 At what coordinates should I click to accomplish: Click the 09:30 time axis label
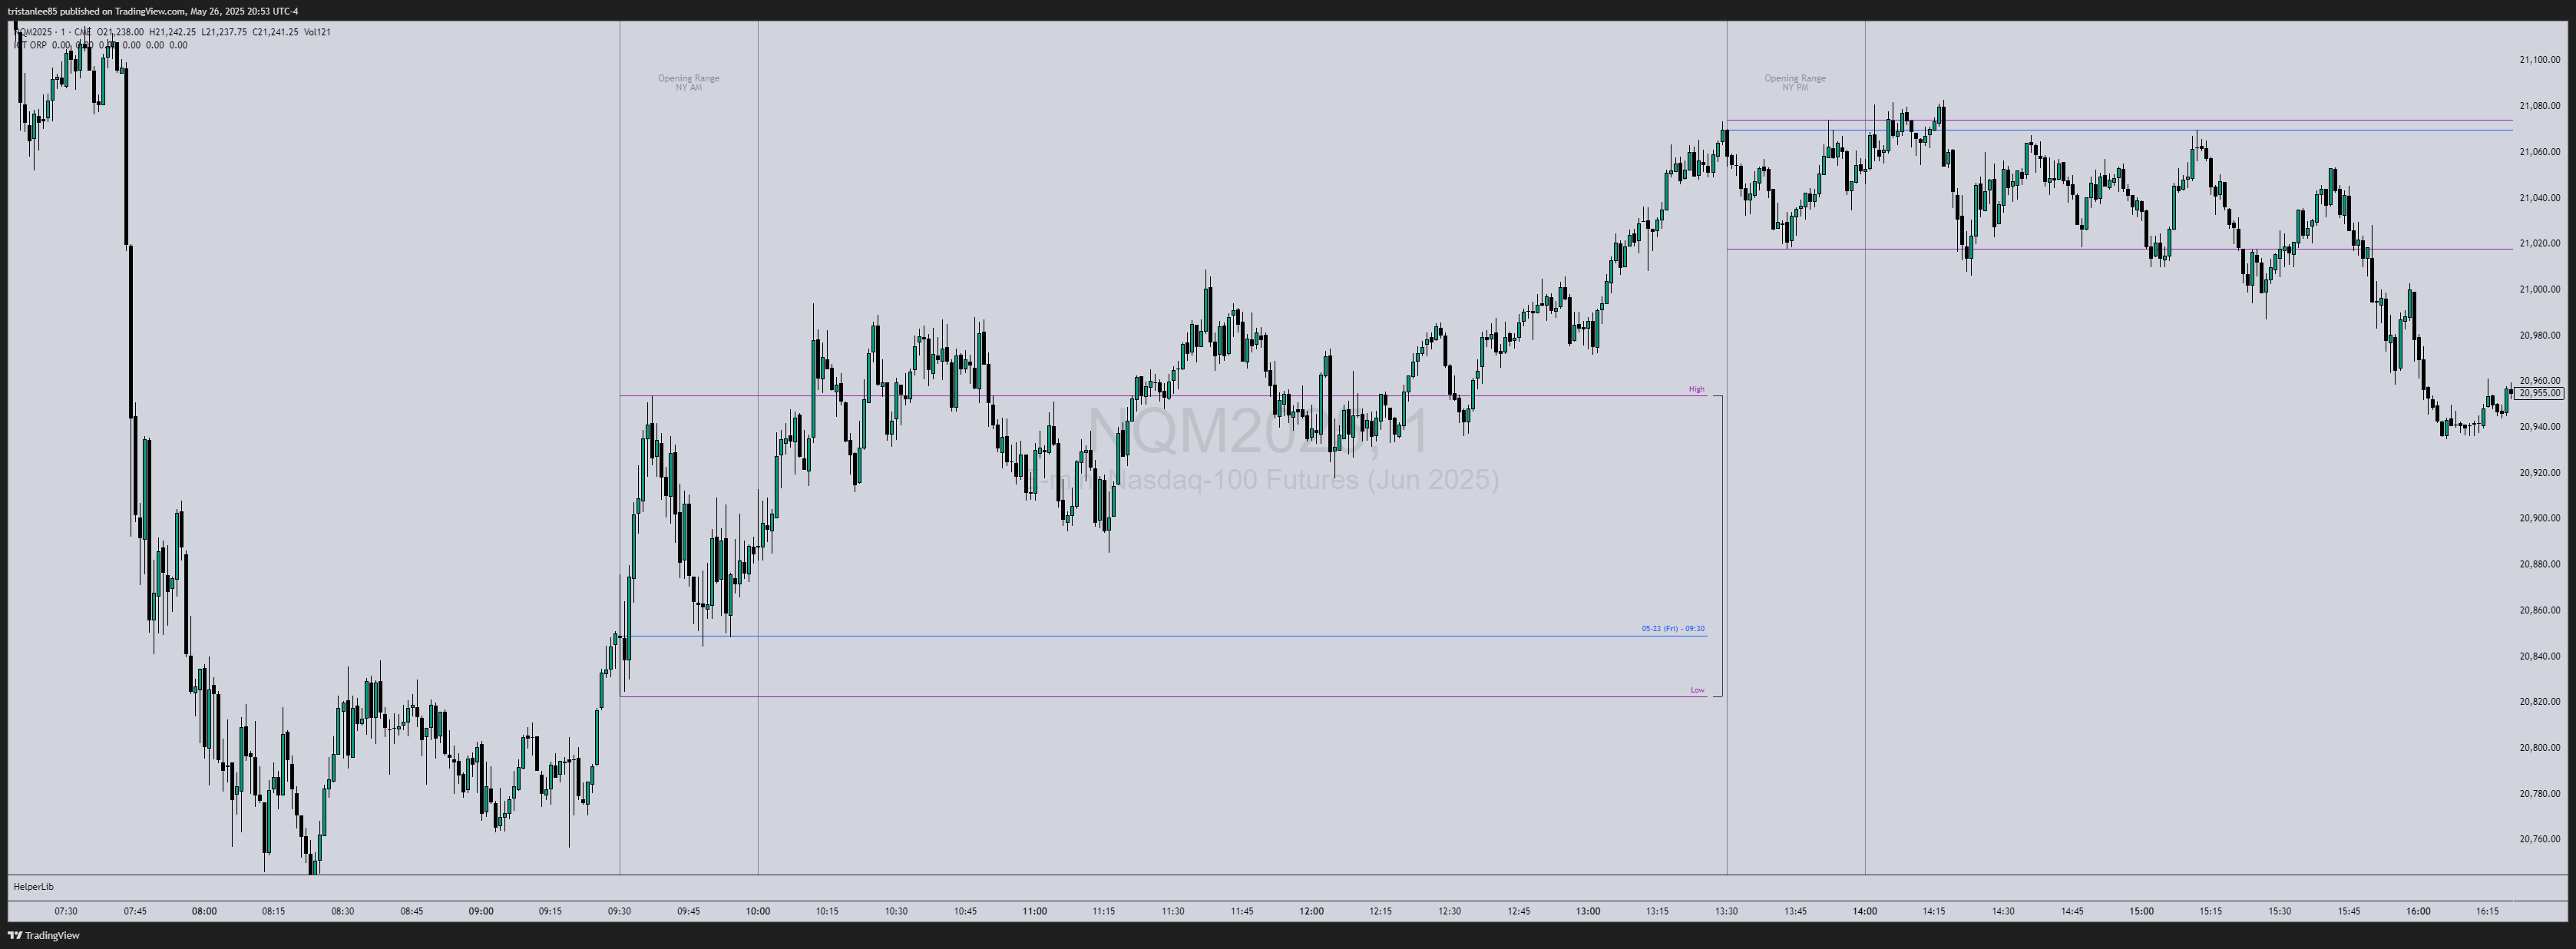tap(620, 912)
